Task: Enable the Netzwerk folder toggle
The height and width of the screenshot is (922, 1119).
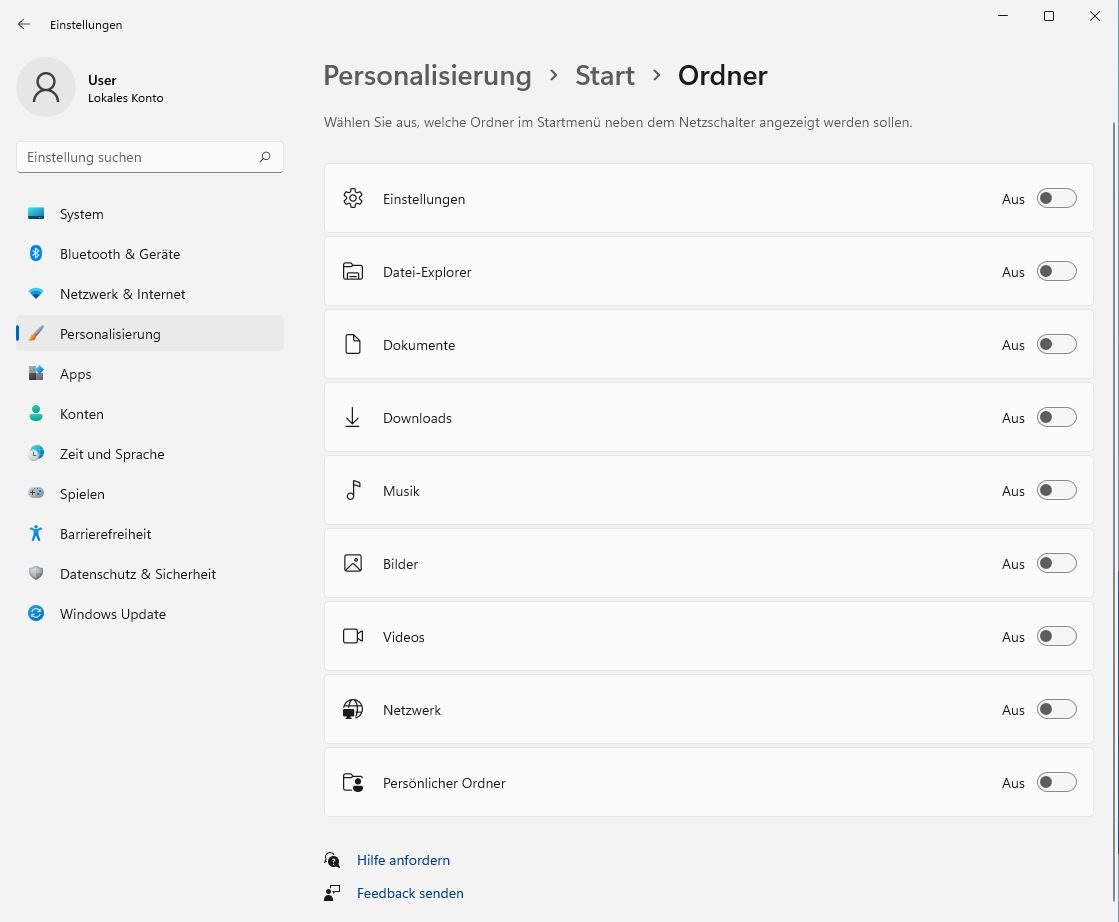Action: click(1056, 709)
